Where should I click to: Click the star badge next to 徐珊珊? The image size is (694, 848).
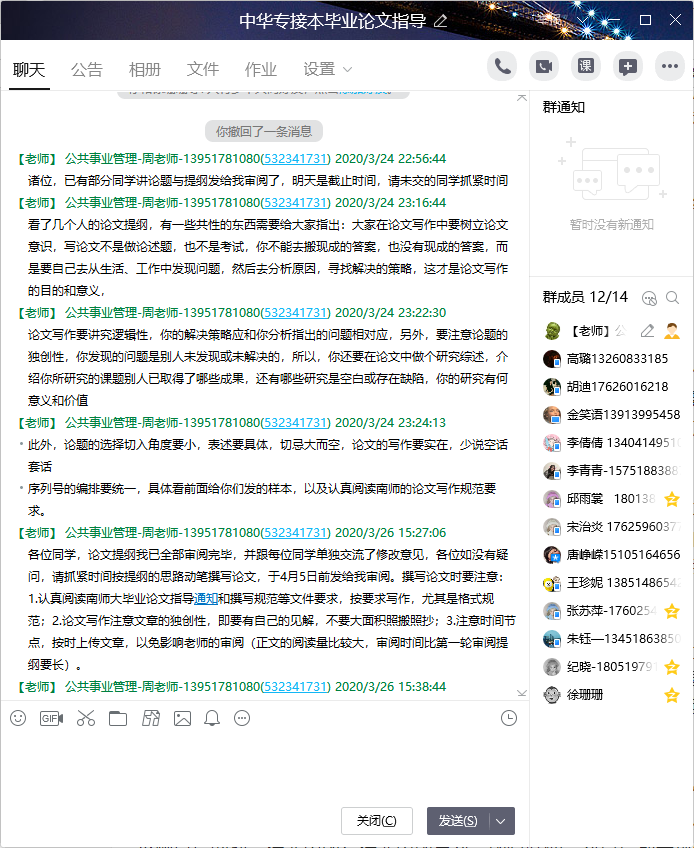672,695
